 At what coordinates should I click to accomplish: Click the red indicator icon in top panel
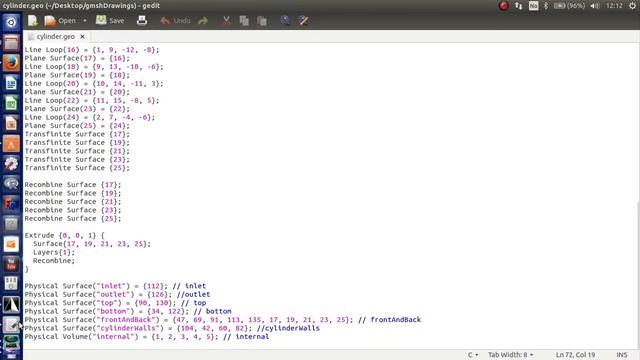tap(504, 6)
